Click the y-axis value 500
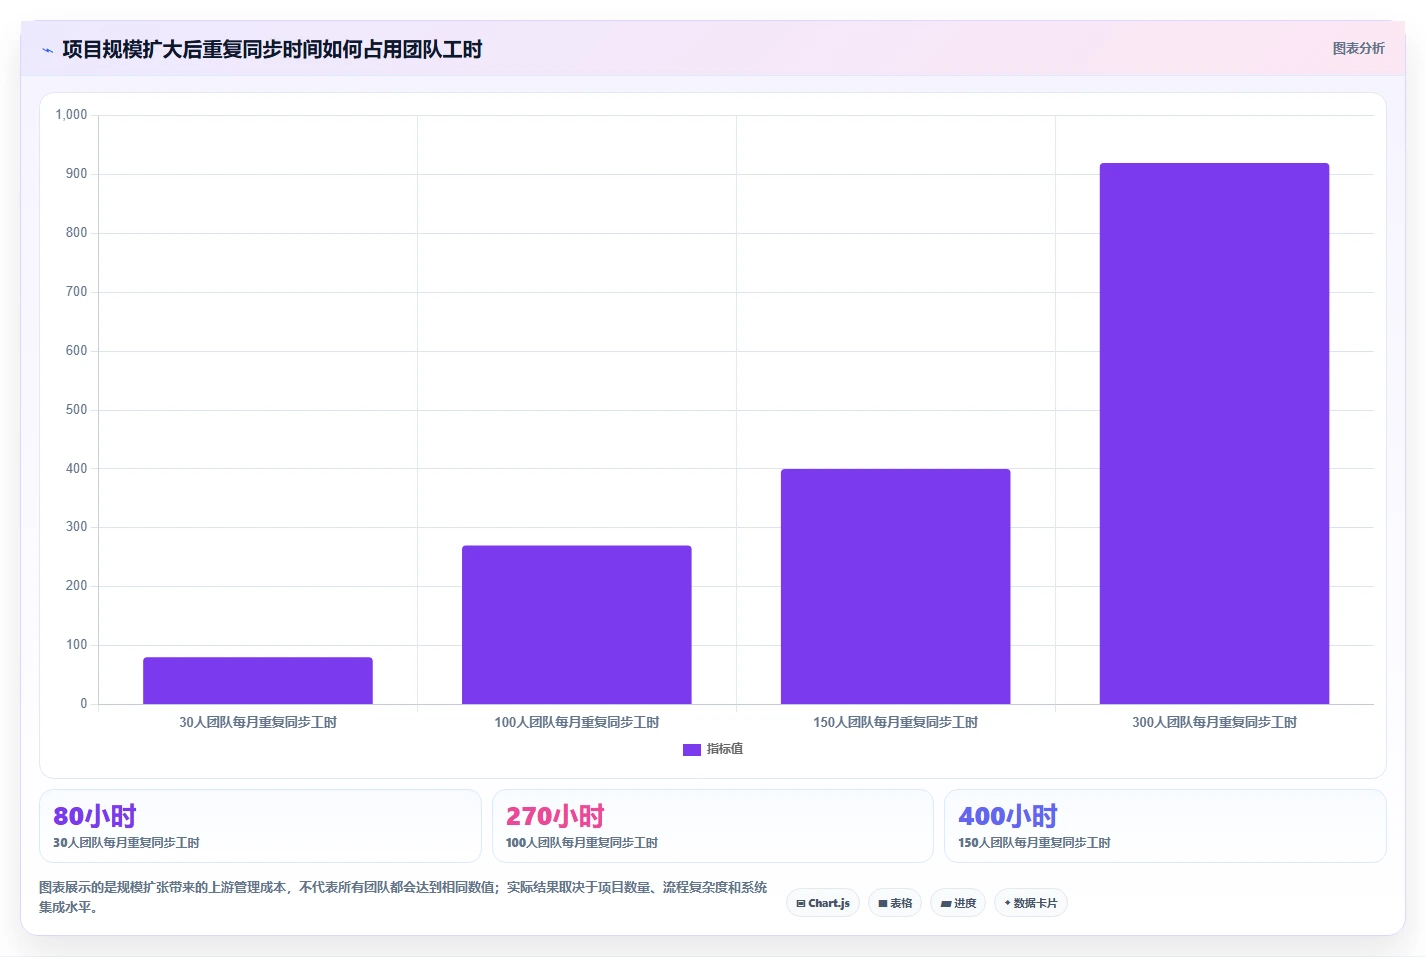The height and width of the screenshot is (957, 1426). [76, 410]
